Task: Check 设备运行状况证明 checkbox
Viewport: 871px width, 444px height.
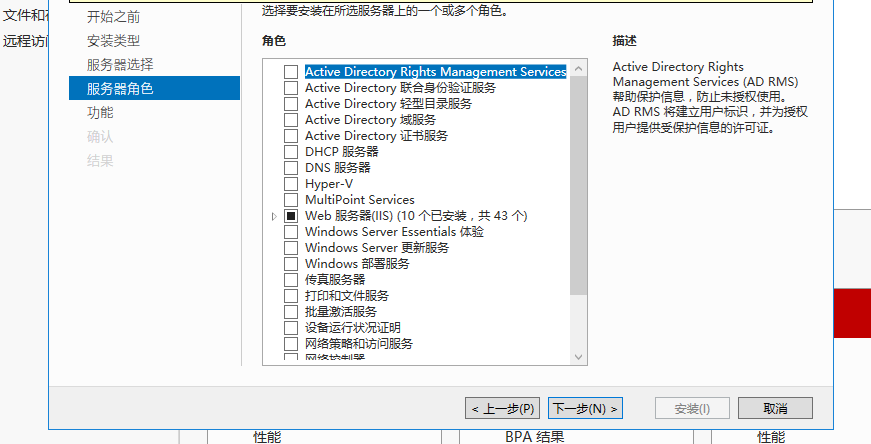Action: pyautogui.click(x=291, y=328)
